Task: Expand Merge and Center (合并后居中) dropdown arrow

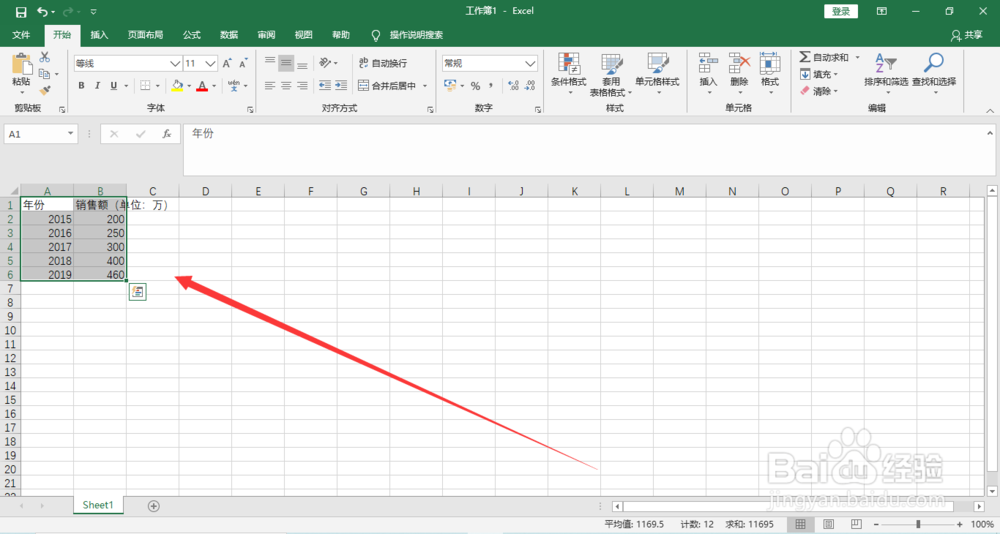Action: point(425,85)
